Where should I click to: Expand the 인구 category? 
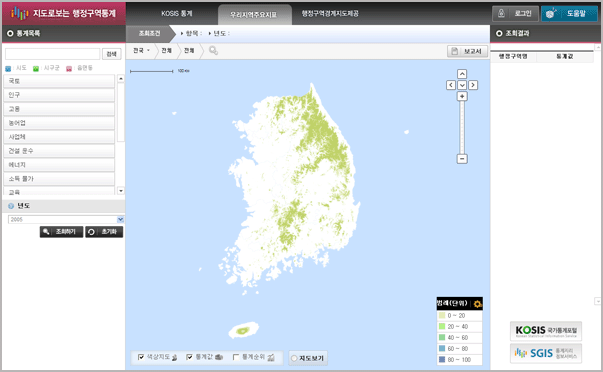59,95
